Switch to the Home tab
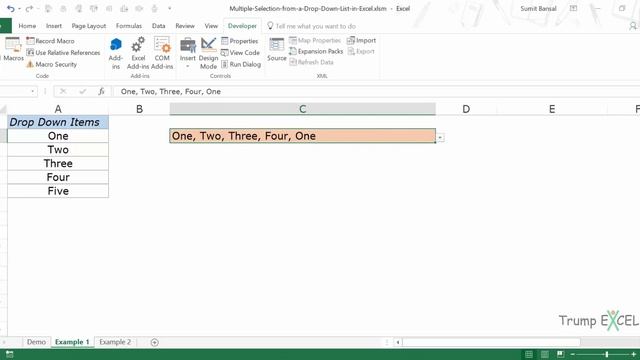 pyautogui.click(x=27, y=26)
